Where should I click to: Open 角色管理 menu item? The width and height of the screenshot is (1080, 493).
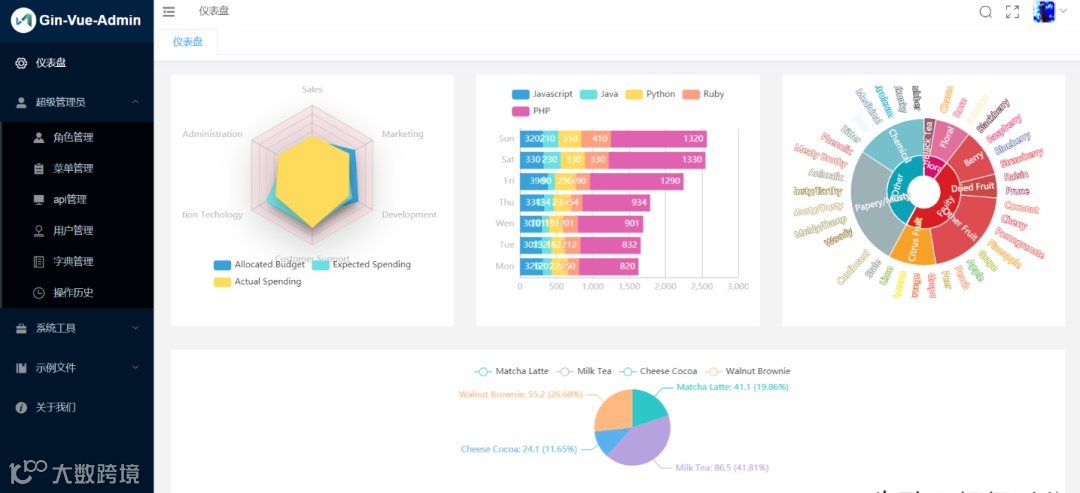76,137
